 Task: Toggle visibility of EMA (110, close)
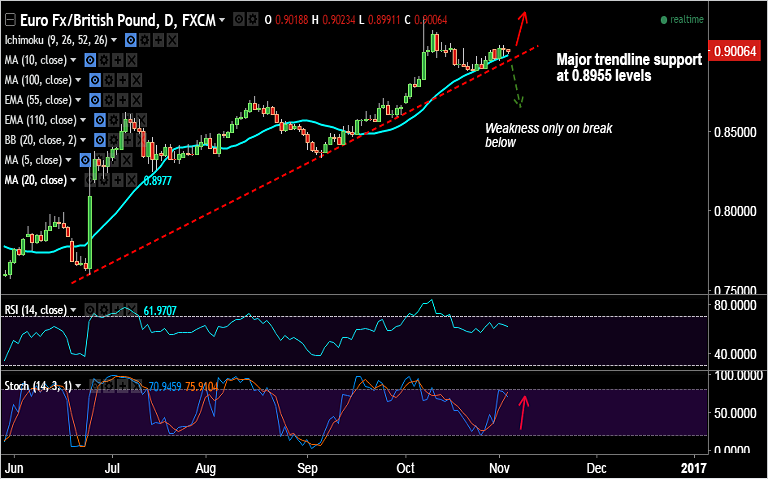99,120
